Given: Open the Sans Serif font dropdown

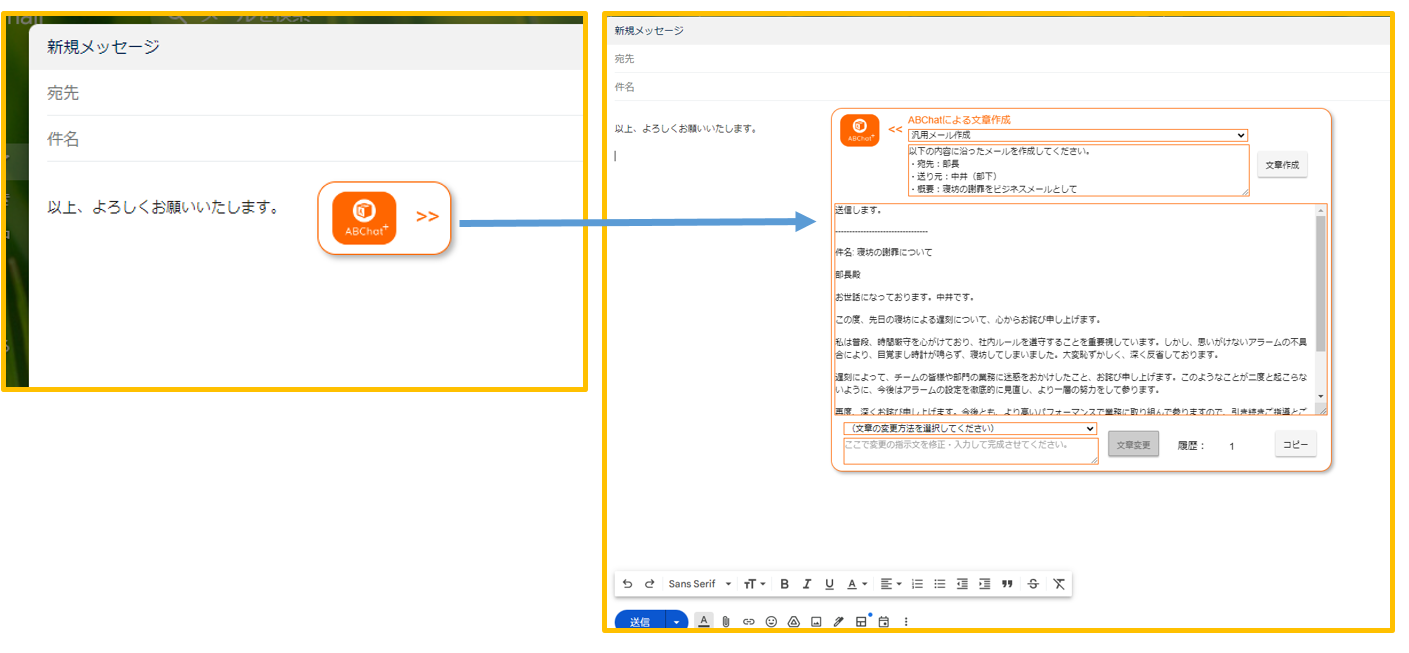Looking at the screenshot, I should (699, 584).
